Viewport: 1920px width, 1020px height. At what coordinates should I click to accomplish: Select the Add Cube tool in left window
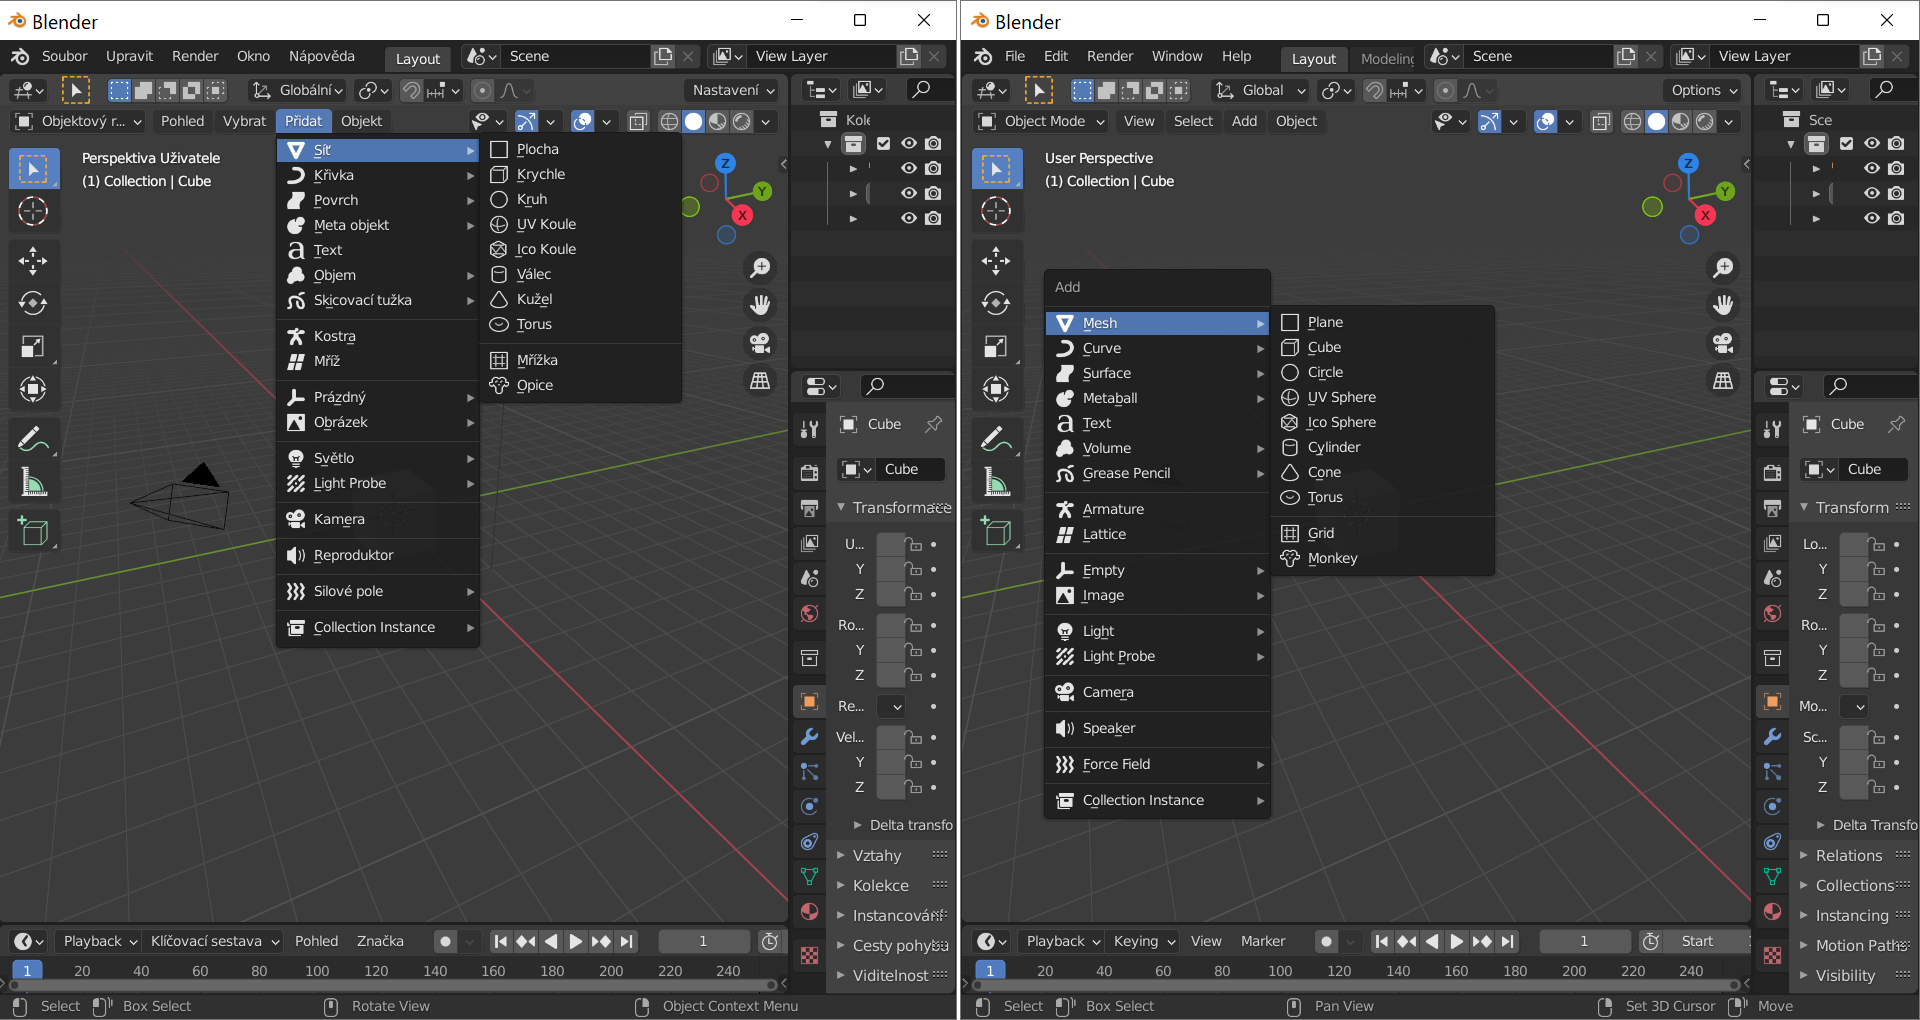(33, 531)
